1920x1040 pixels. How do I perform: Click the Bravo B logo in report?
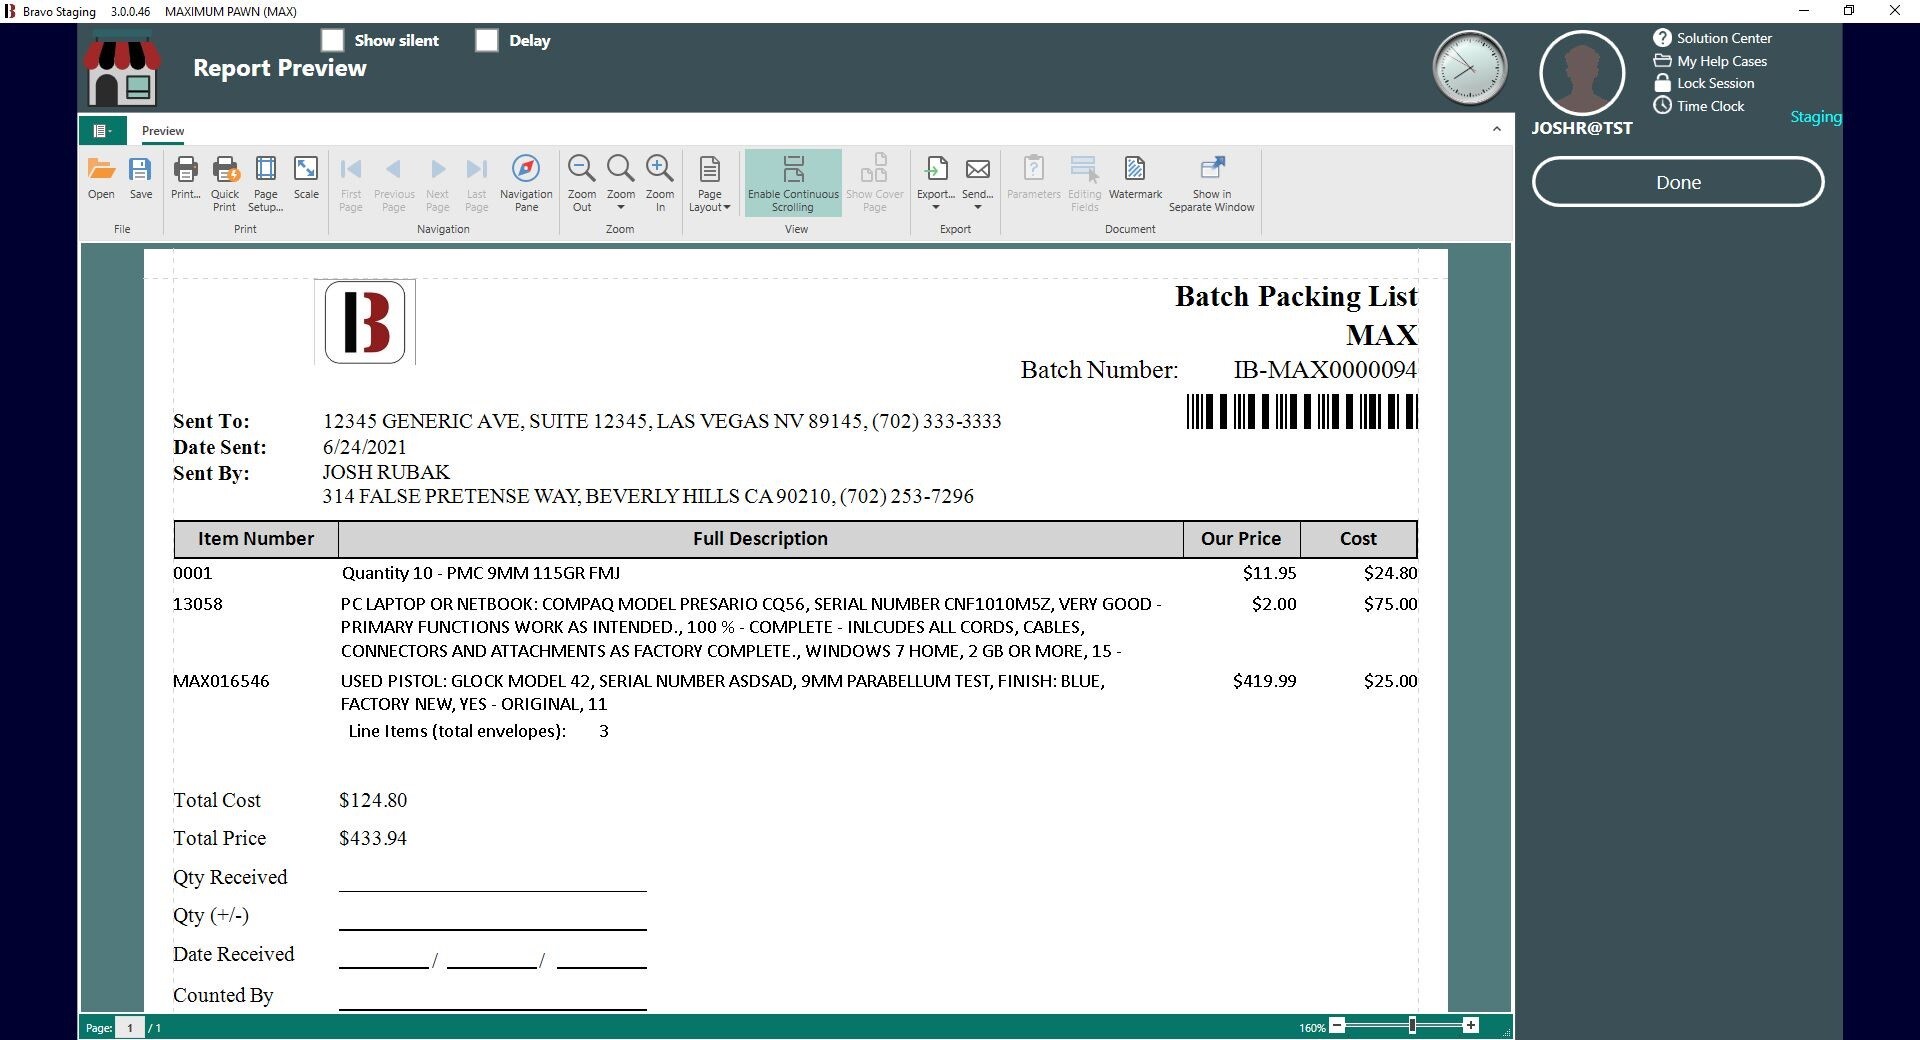(x=365, y=322)
